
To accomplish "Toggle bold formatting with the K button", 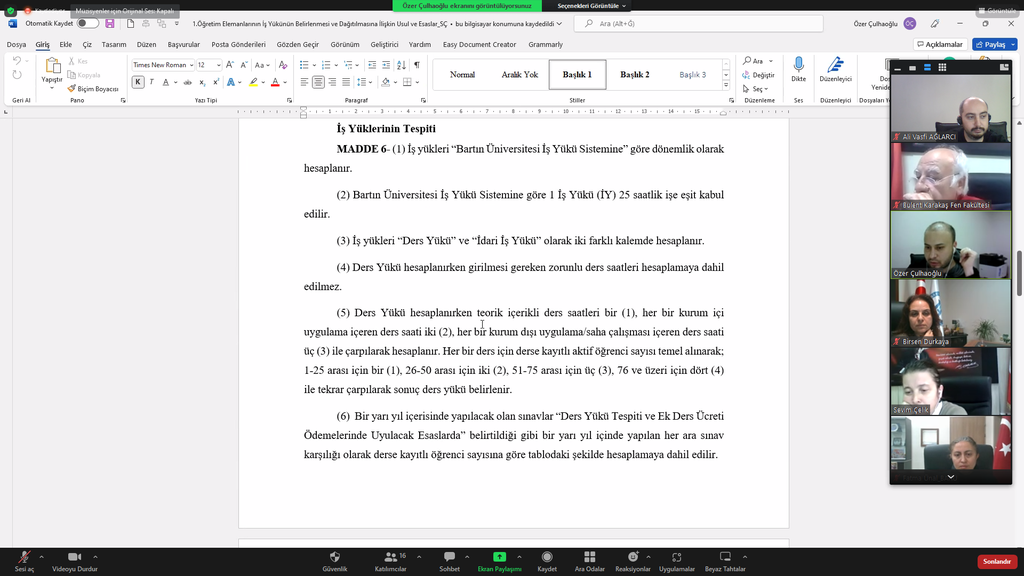I will point(138,82).
